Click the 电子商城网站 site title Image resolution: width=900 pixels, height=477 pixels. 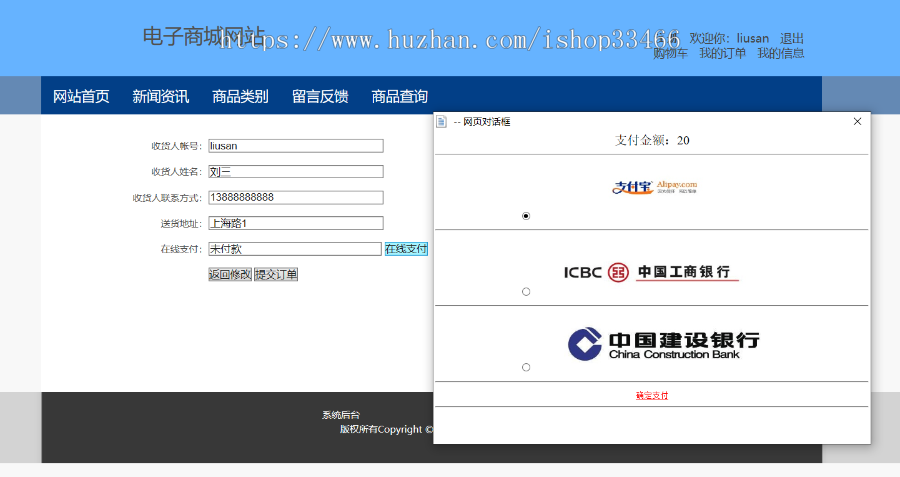click(x=204, y=36)
